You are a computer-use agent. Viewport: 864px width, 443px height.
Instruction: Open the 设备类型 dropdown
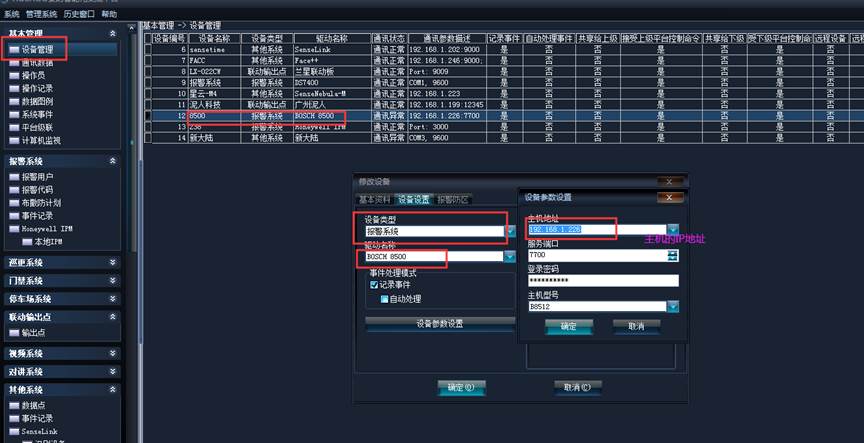tap(510, 231)
